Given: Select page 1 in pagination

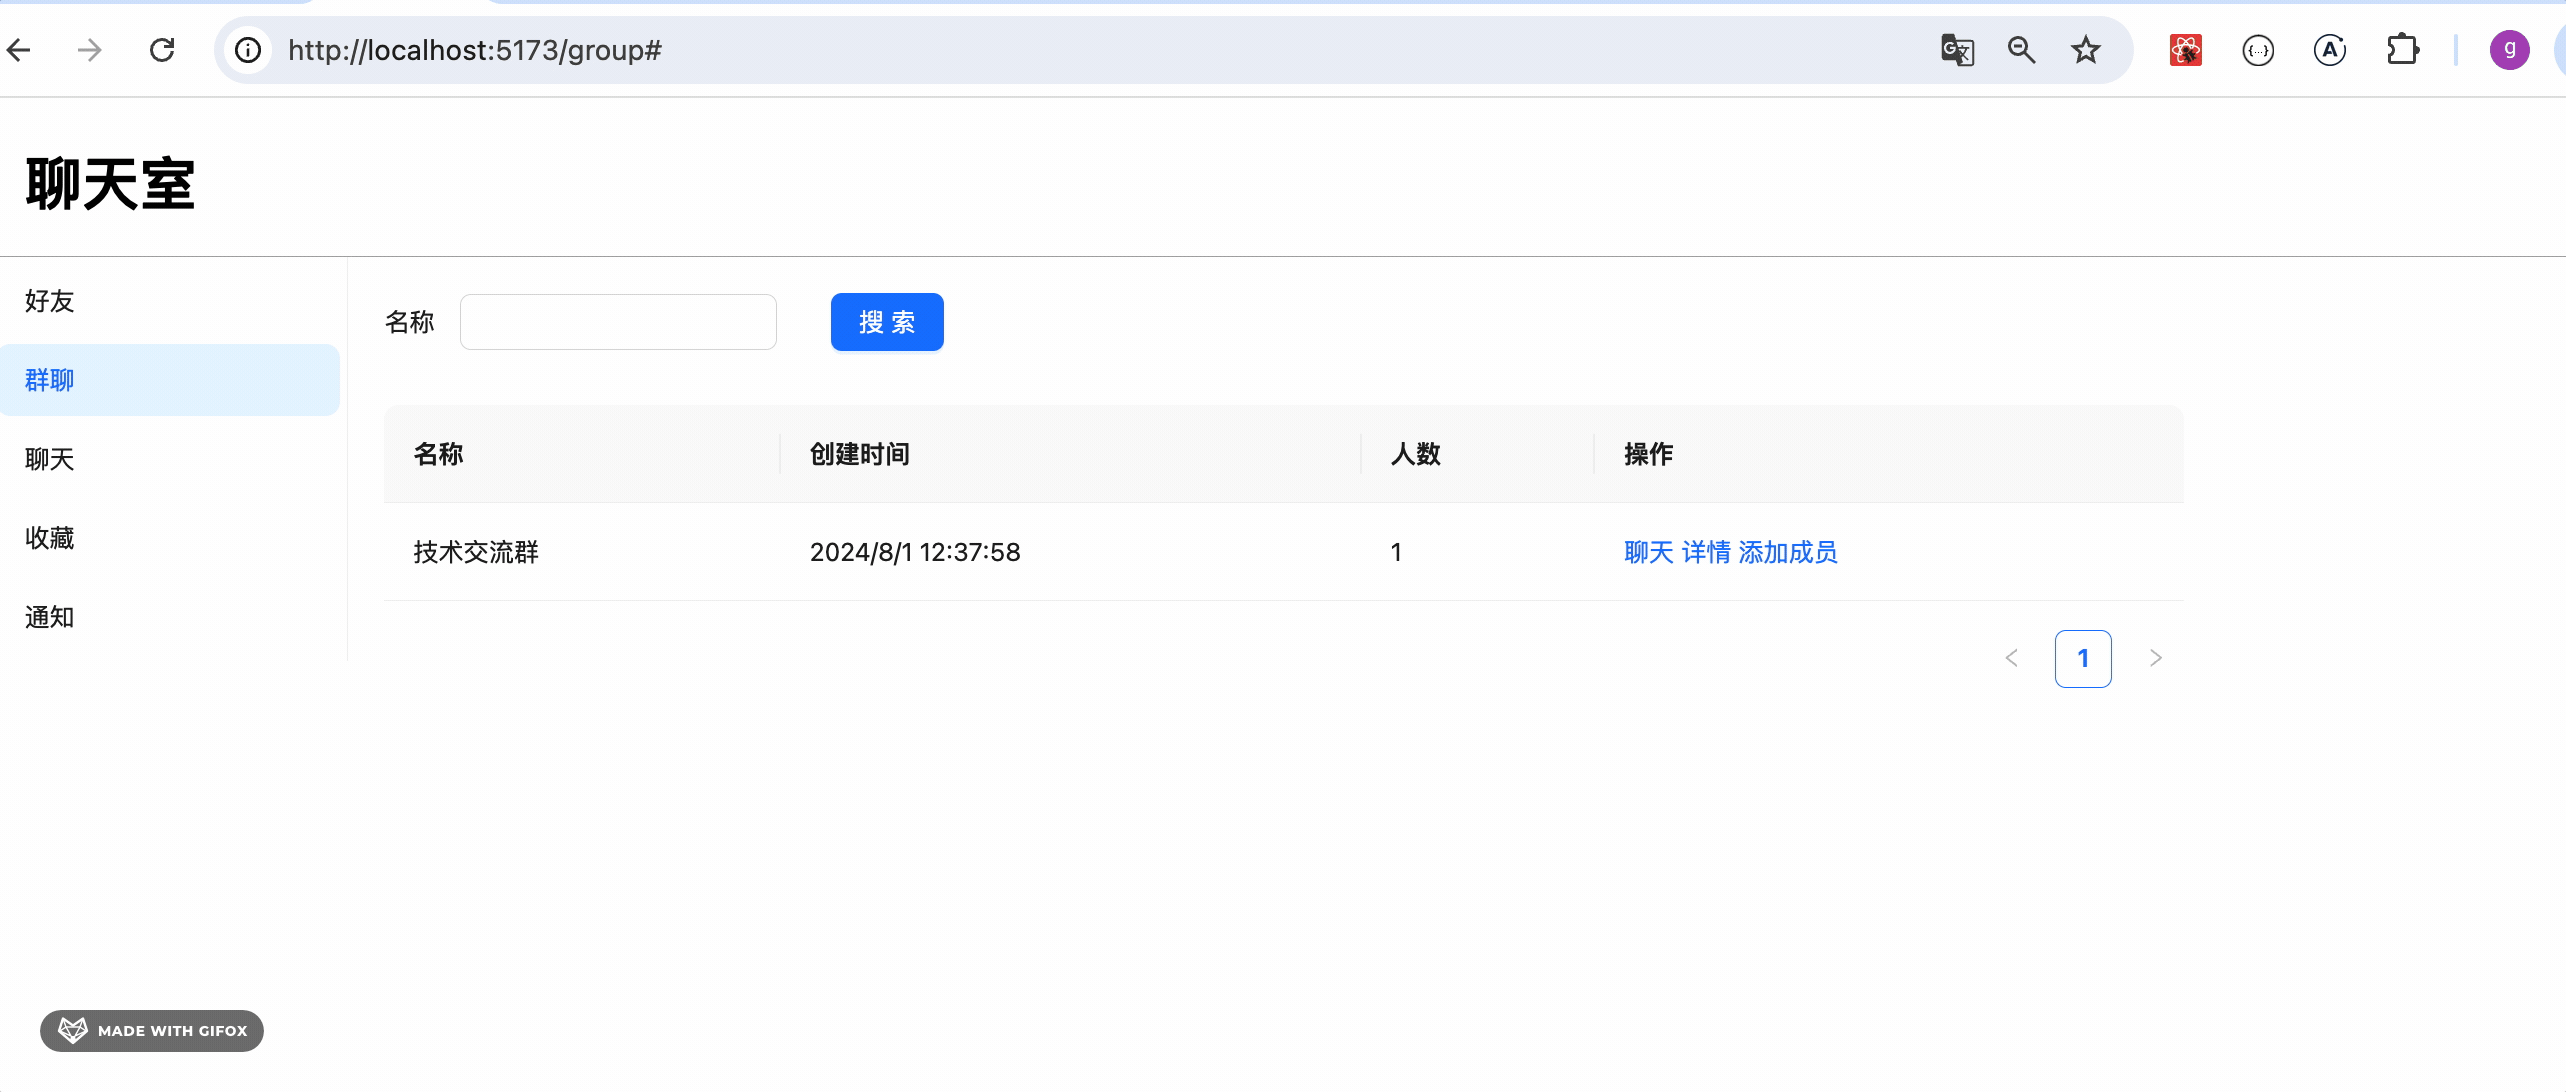Looking at the screenshot, I should [2083, 658].
